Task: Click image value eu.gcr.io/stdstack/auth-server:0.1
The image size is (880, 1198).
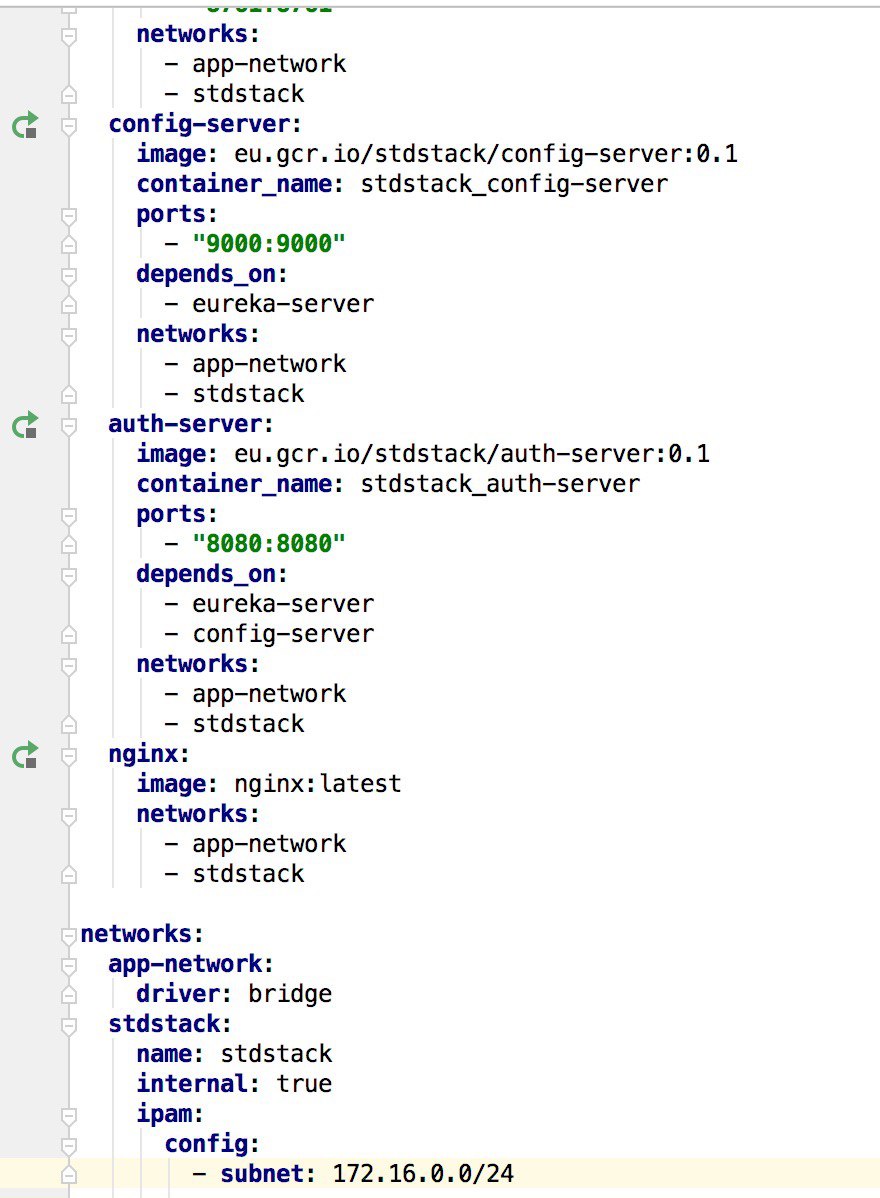Action: click(472, 454)
